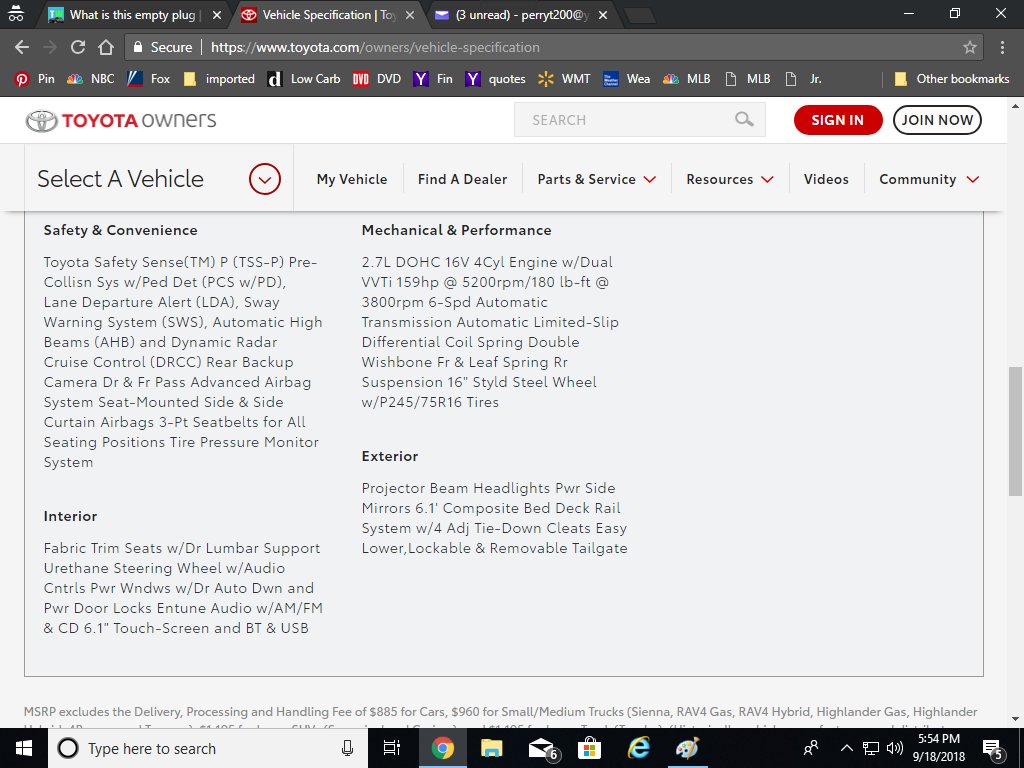Viewport: 1024px width, 768px height.
Task: Open the Jr. bookmark
Action: click(803, 79)
